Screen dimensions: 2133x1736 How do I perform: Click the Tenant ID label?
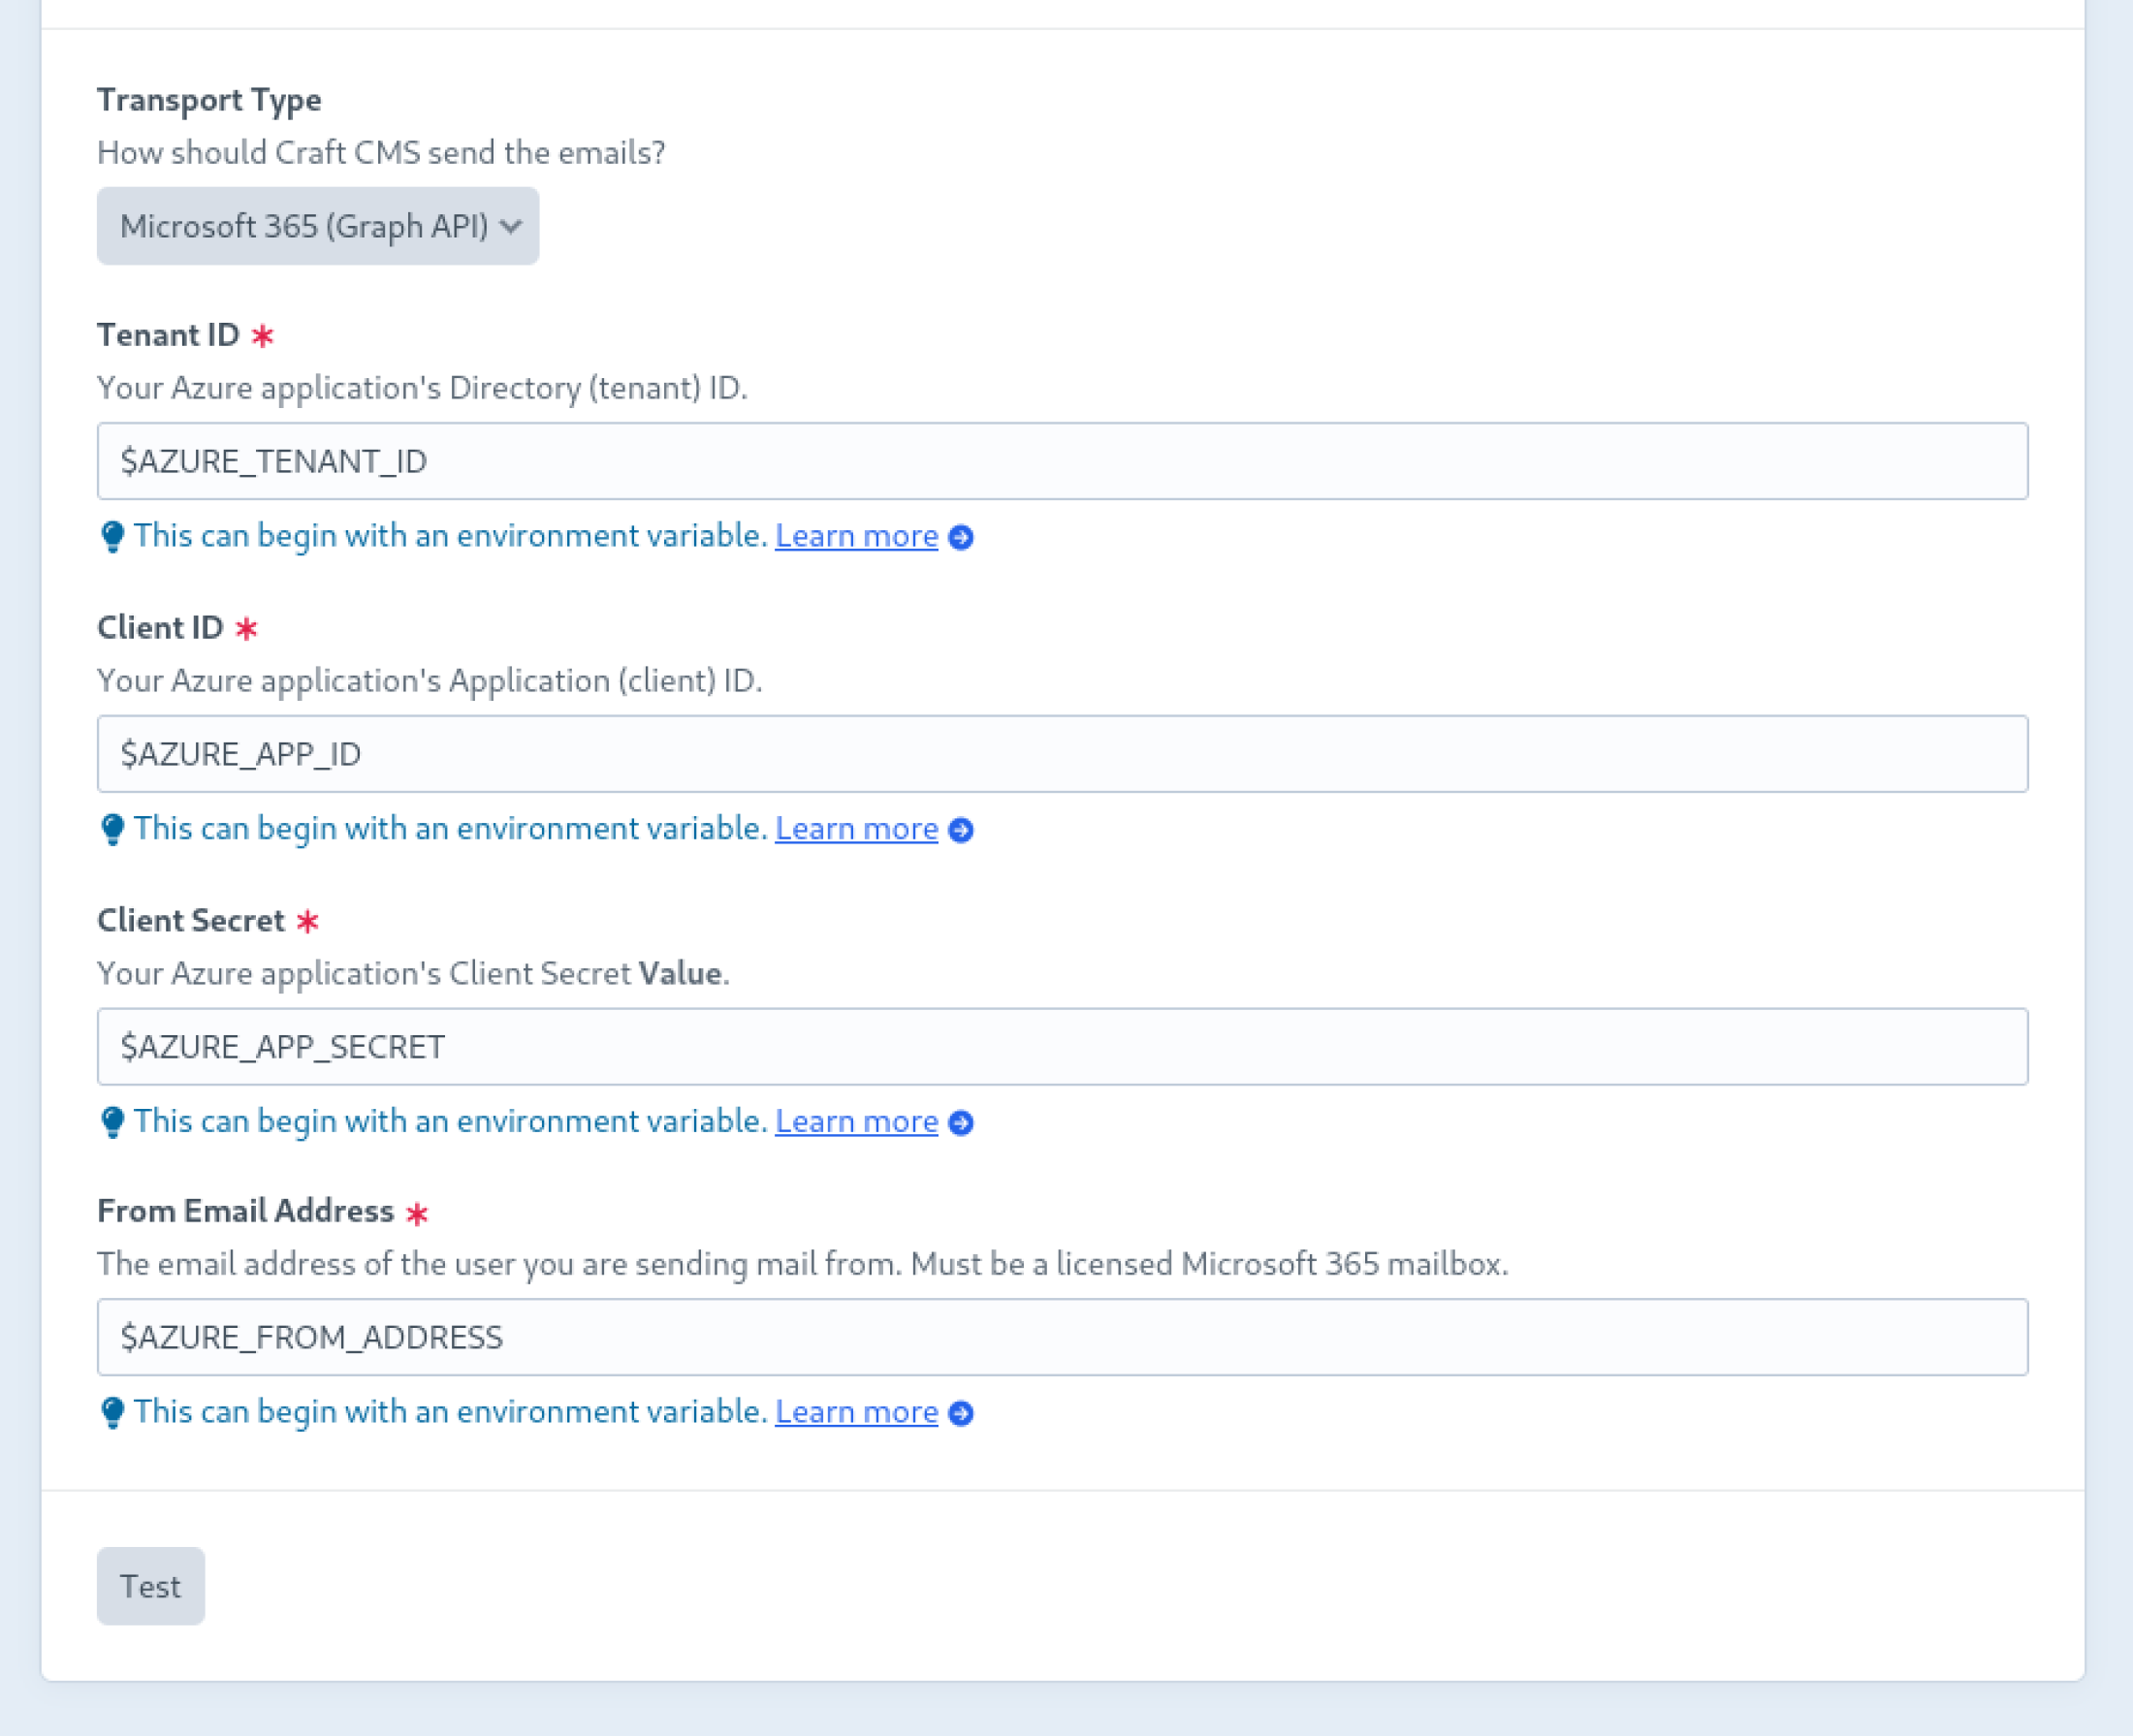168,335
